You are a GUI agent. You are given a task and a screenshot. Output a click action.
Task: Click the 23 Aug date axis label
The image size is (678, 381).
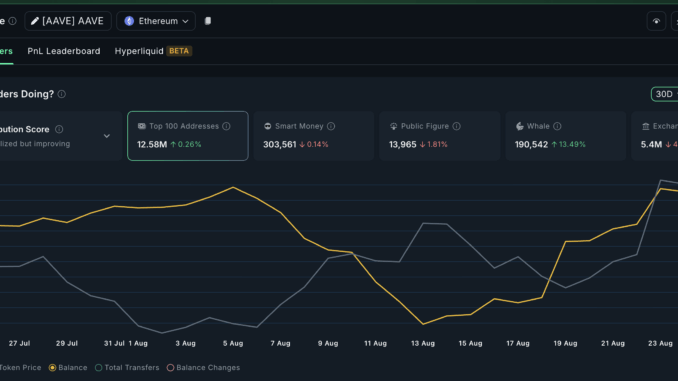point(660,343)
